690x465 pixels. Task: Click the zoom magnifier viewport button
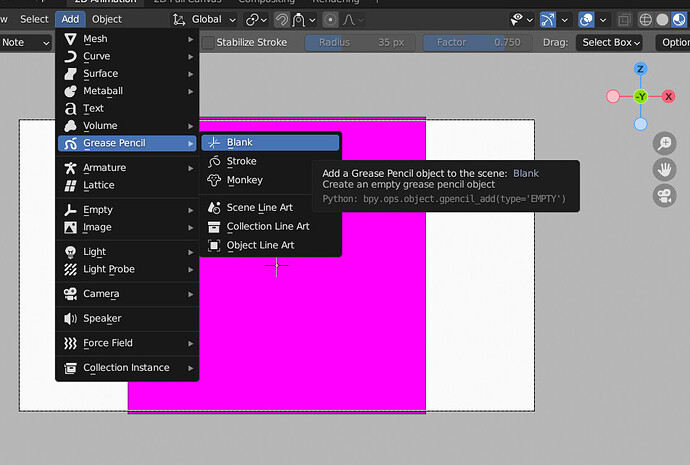664,143
